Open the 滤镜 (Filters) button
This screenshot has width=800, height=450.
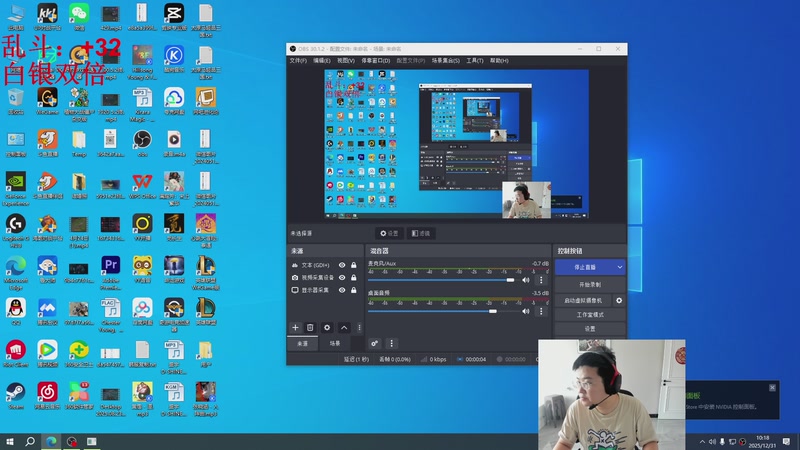coord(421,233)
